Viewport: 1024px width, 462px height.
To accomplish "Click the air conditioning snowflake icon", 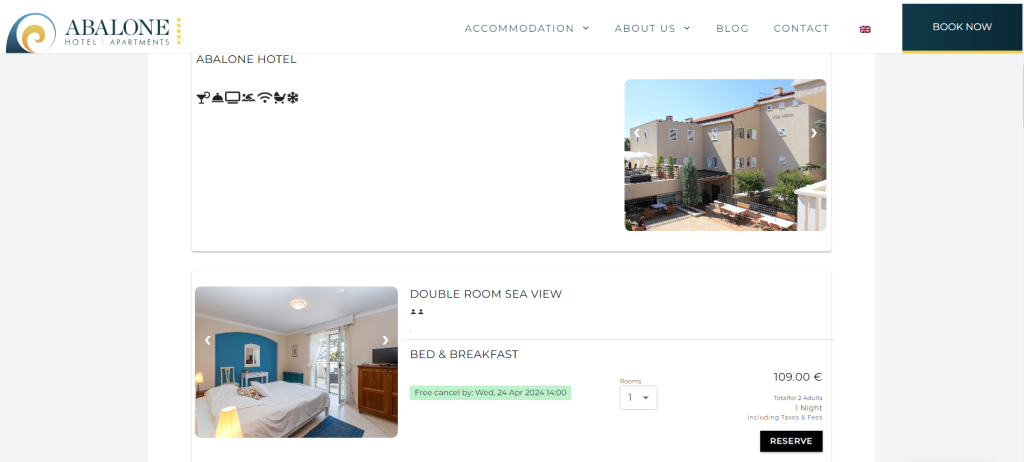I will tap(293, 98).
